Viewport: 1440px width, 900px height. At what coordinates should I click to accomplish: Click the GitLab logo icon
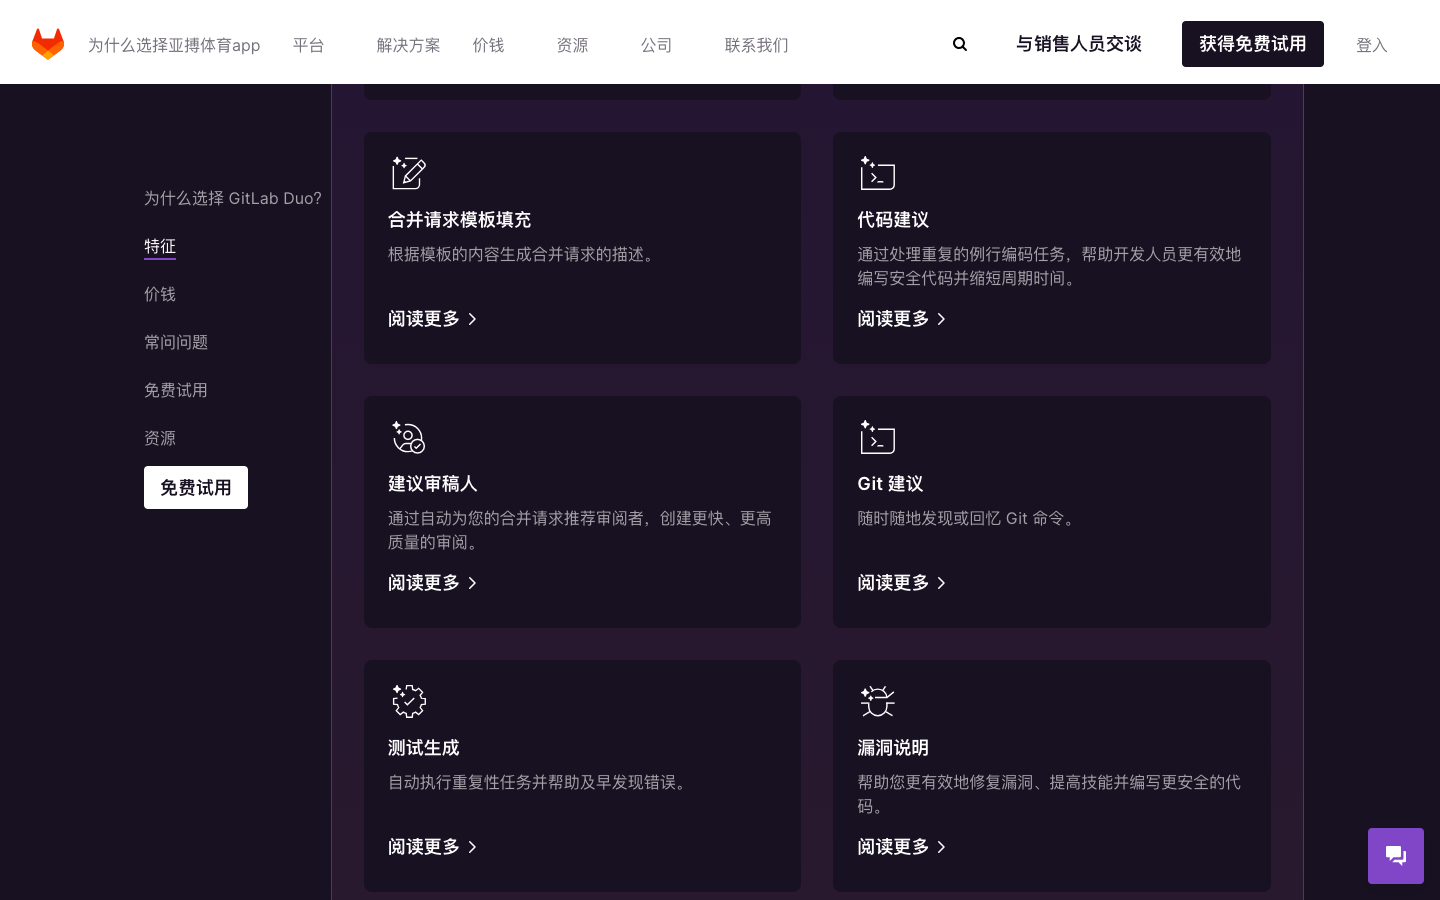click(x=47, y=43)
